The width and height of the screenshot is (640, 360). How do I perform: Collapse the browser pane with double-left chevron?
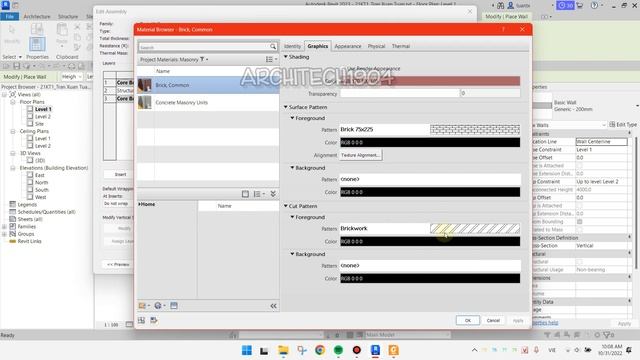pyautogui.click(x=273, y=306)
